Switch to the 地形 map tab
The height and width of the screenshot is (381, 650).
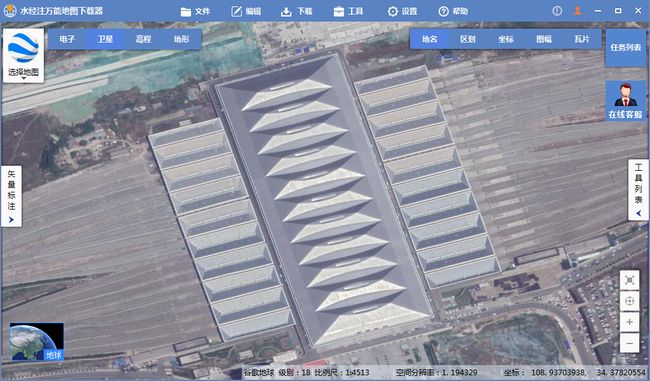[x=182, y=39]
